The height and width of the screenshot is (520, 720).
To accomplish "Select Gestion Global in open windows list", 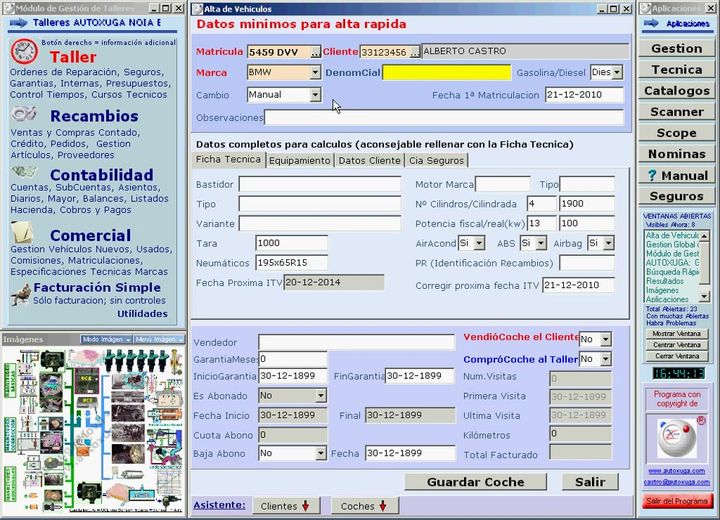I will [x=672, y=244].
